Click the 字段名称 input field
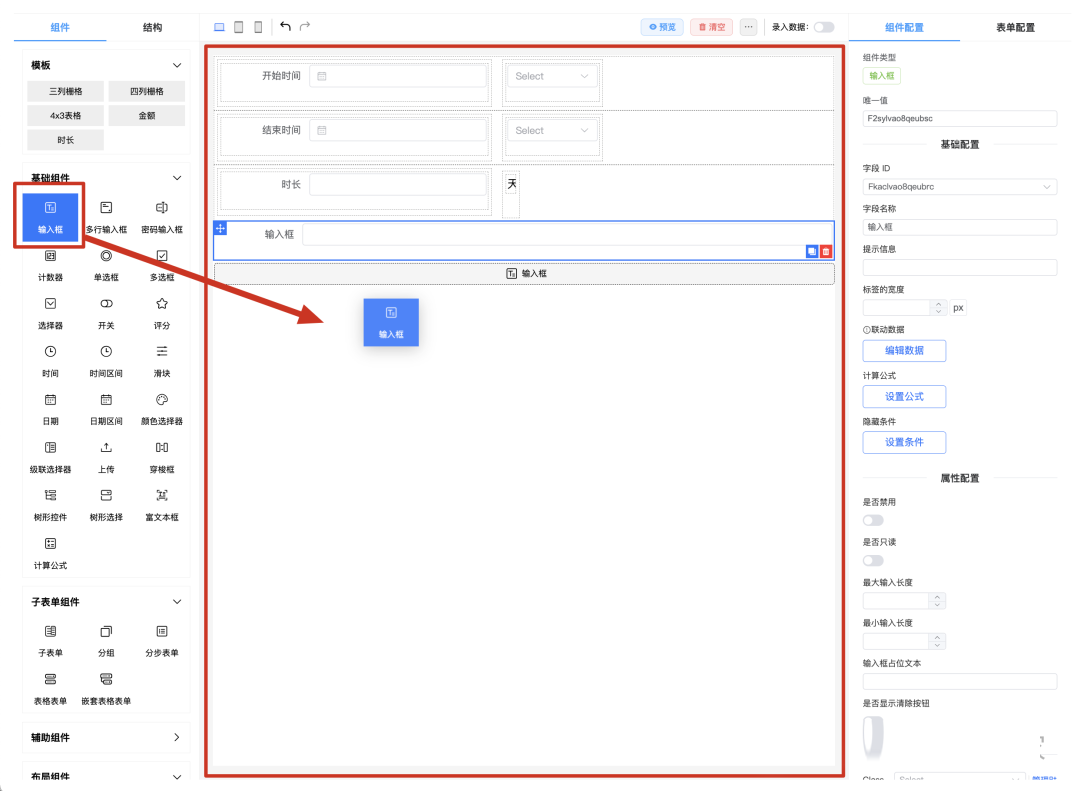1080x791 pixels. 959,227
